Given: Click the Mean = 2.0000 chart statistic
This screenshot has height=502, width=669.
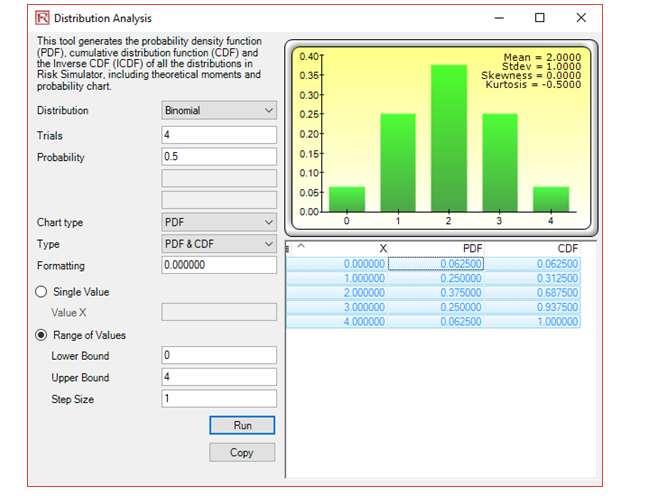Looking at the screenshot, I should coord(542,57).
